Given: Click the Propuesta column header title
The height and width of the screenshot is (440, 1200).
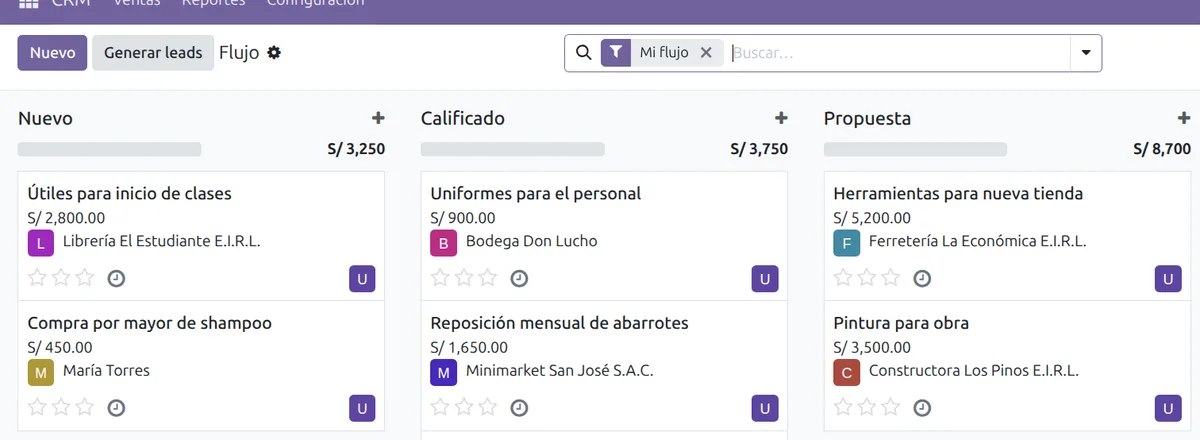Looking at the screenshot, I should [867, 118].
